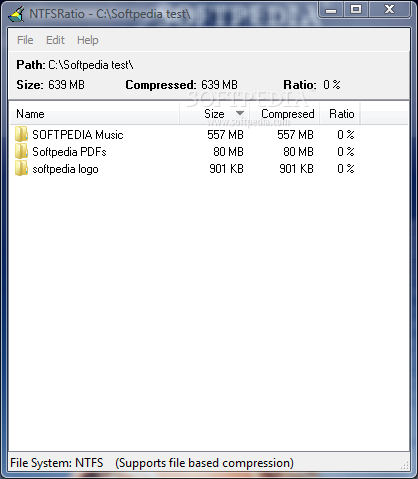Click compressed 557 MB value for SOFTPEDIA Music
418x479 pixels.
[x=295, y=135]
